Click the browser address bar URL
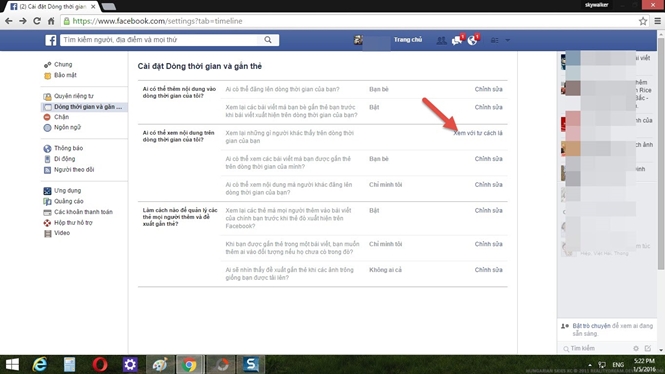This screenshot has height=374, width=665. point(157,21)
